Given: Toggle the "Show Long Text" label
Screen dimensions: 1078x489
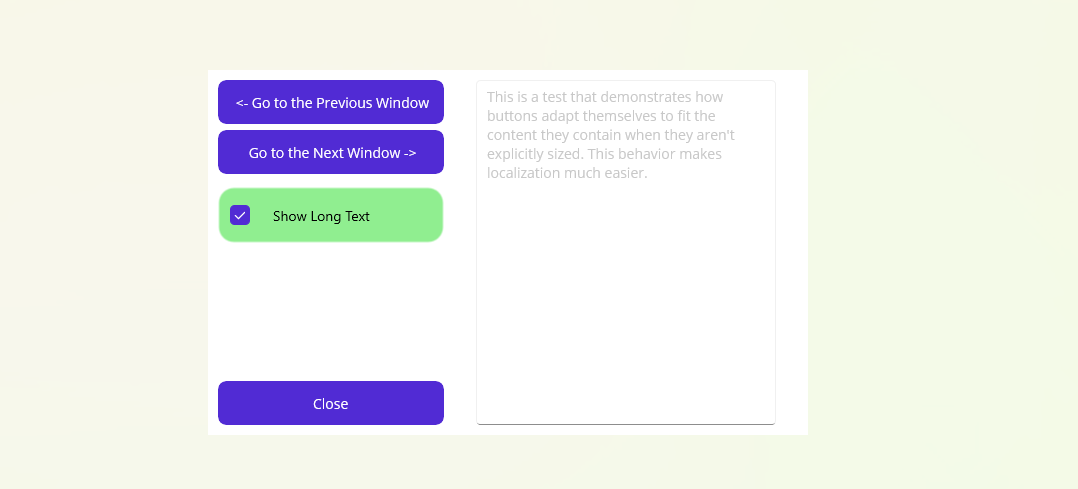Looking at the screenshot, I should click(321, 216).
